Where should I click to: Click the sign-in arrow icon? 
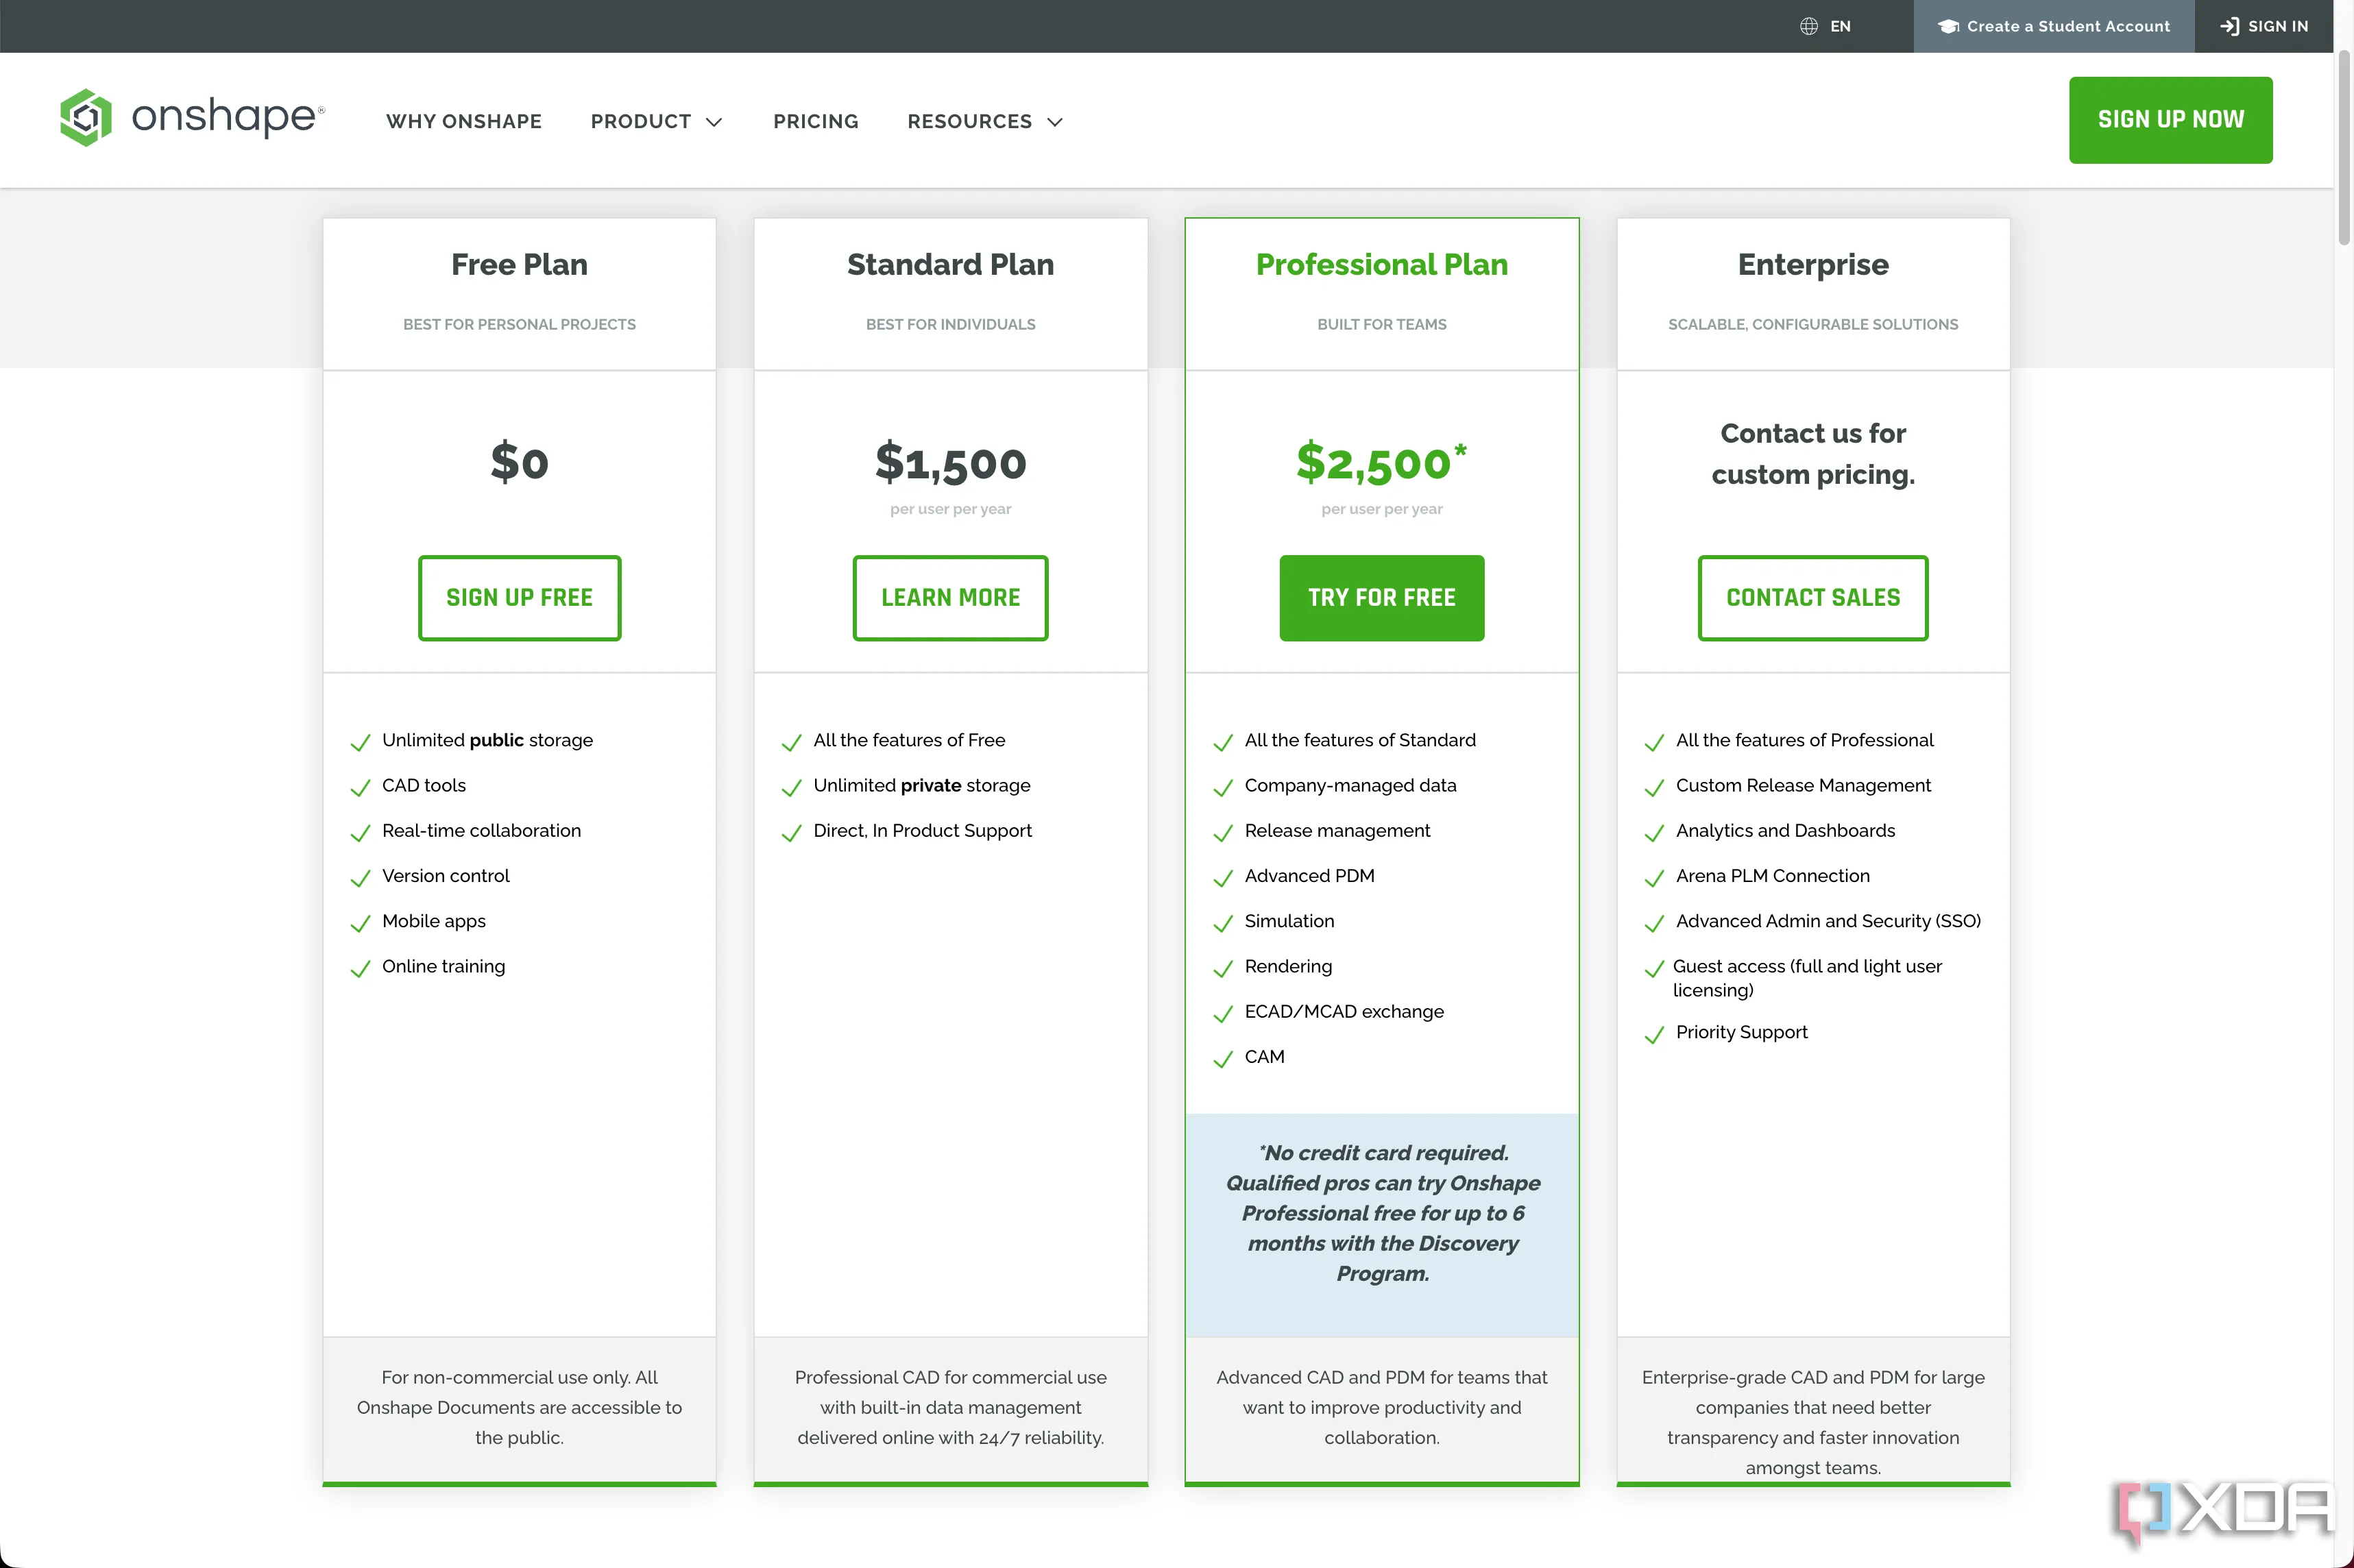2229,27
